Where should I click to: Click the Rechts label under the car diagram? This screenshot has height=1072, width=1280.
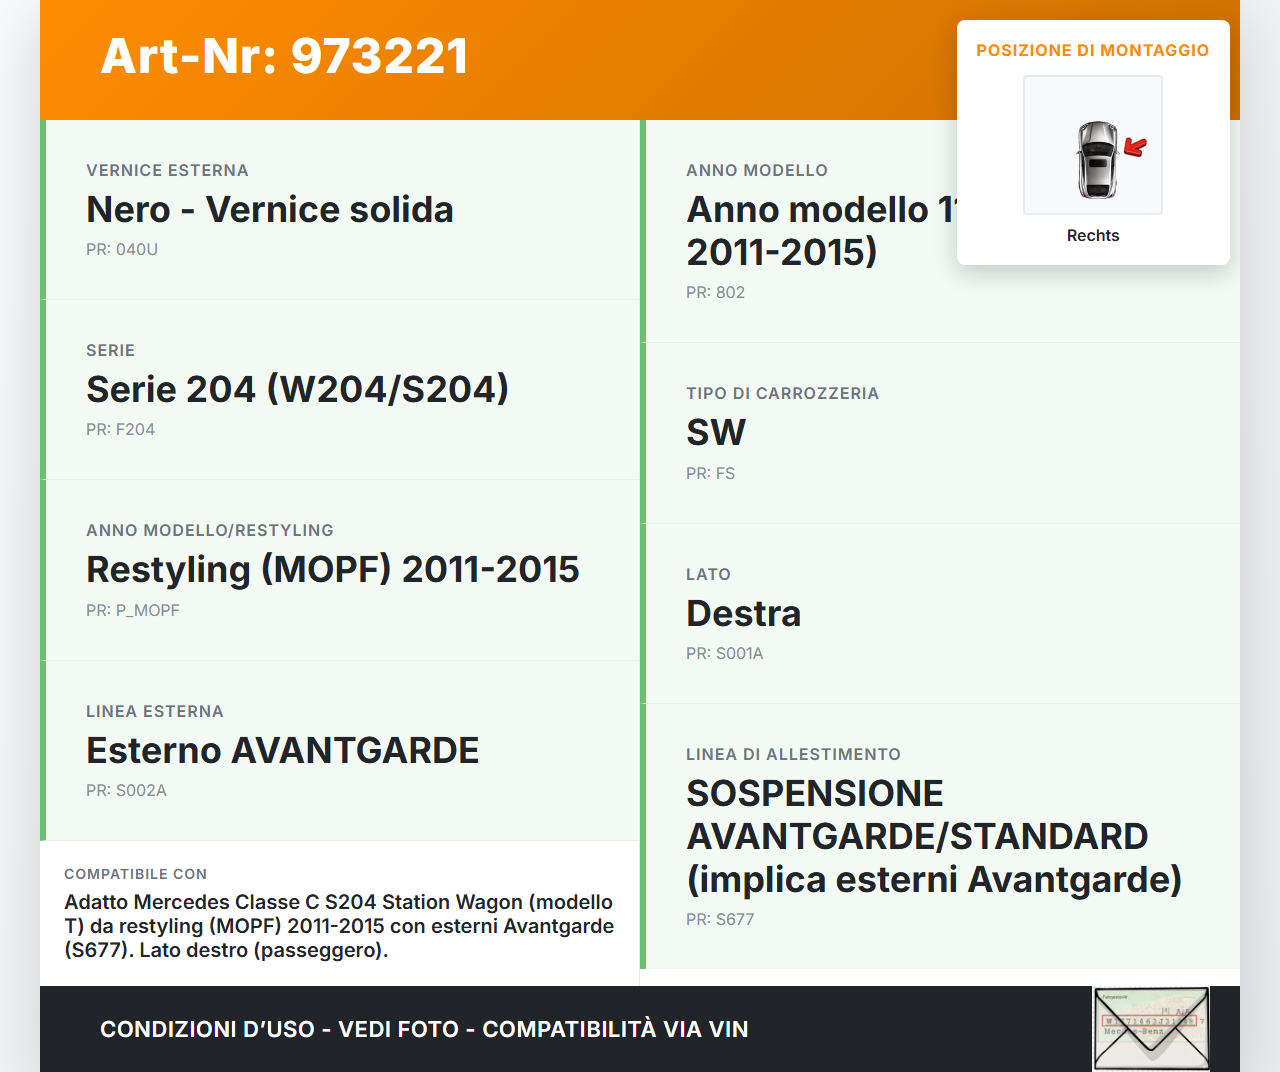click(x=1092, y=235)
